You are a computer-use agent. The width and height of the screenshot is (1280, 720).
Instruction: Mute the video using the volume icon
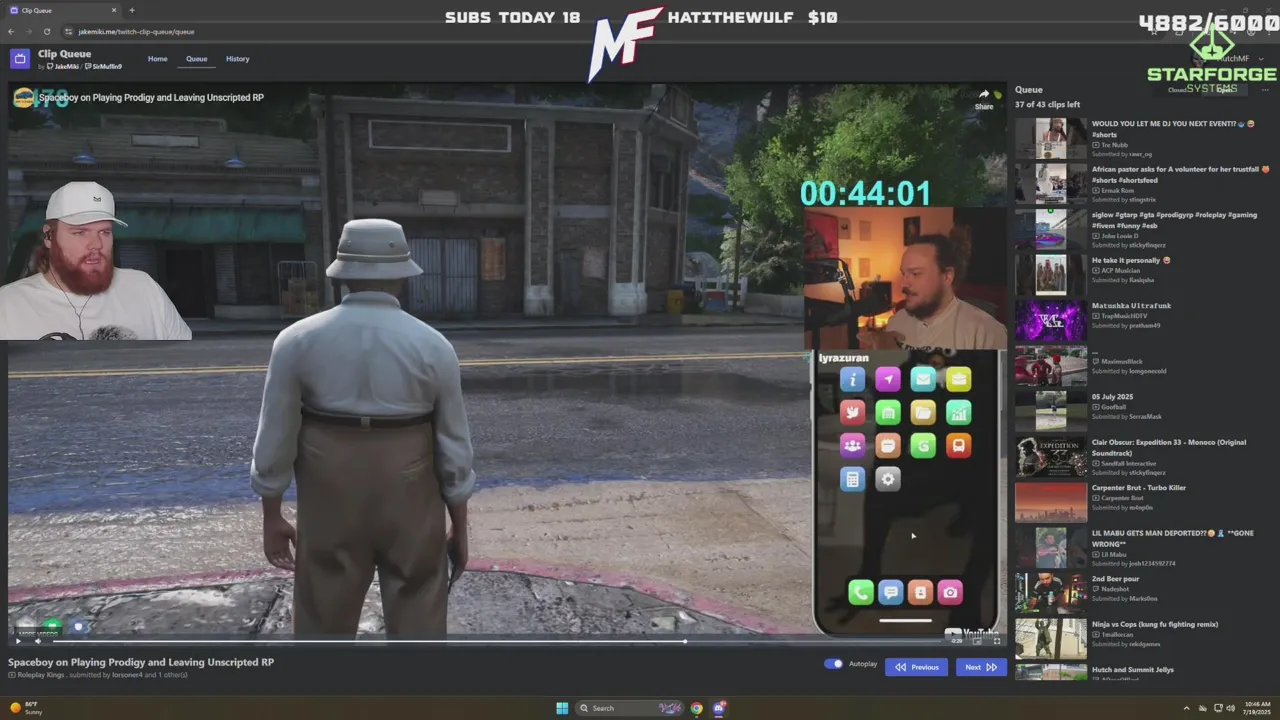coord(38,641)
